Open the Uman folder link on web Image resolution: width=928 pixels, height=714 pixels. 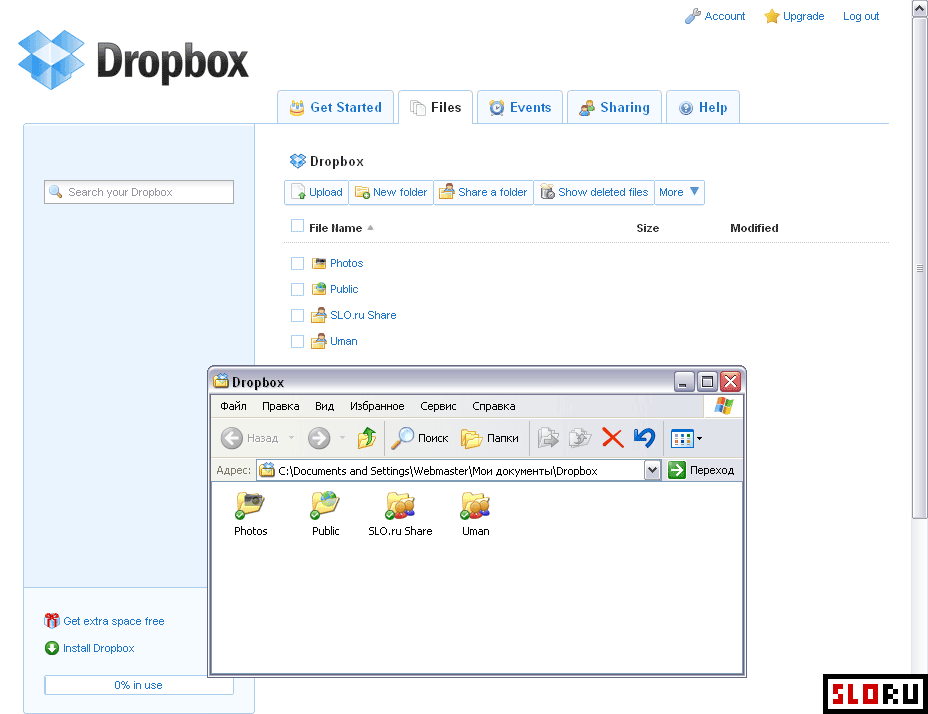point(344,342)
